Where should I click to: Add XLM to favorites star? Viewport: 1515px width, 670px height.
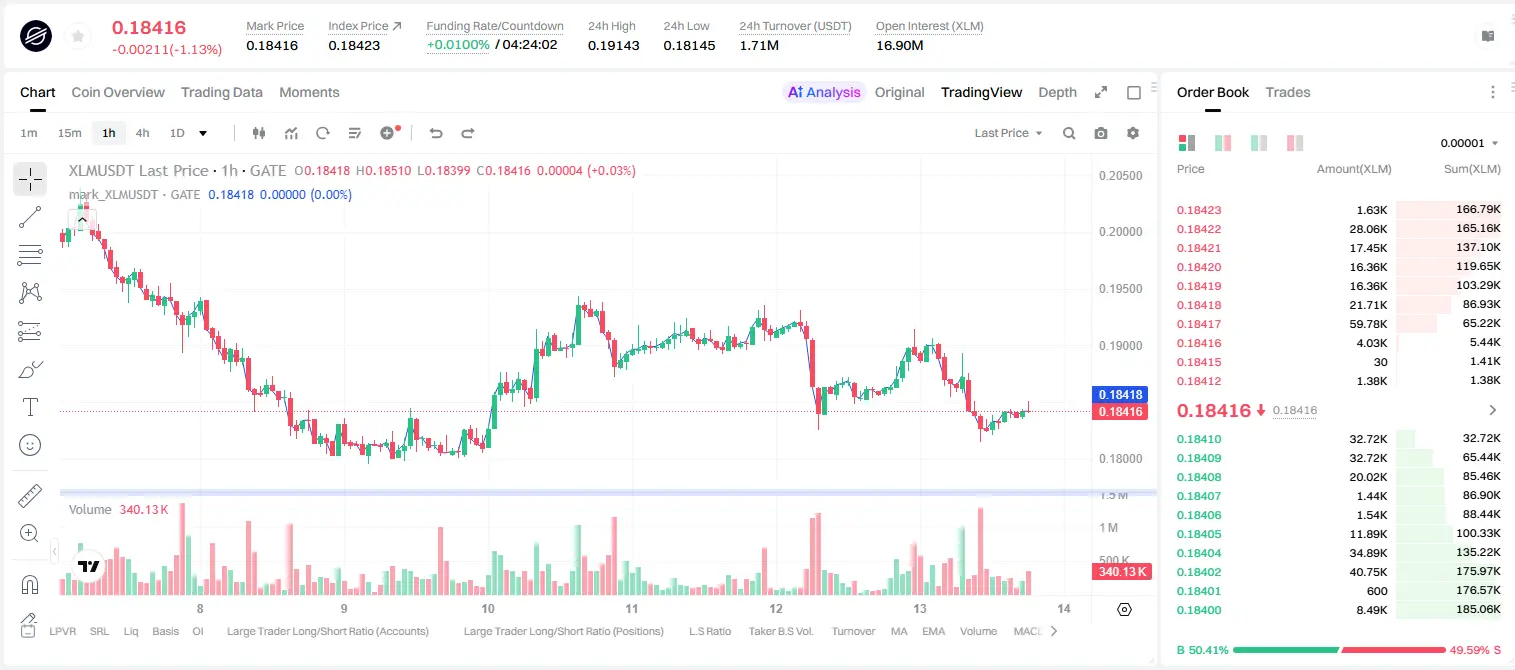point(77,37)
